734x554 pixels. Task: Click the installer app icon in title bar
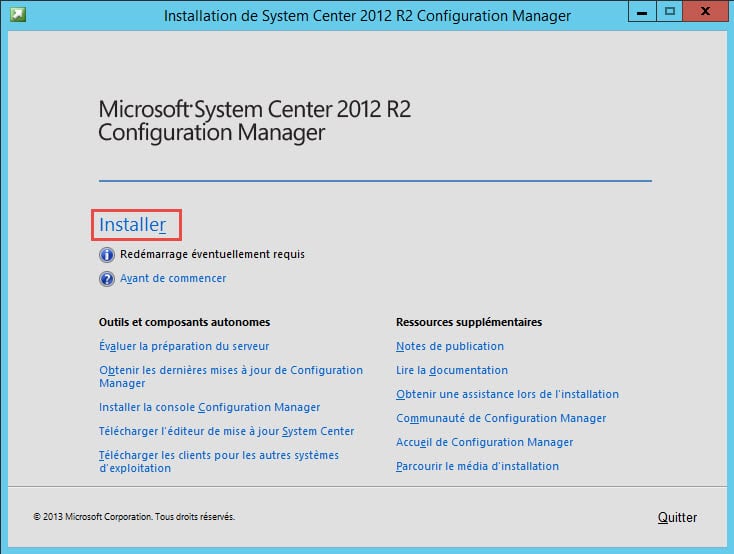[18, 15]
